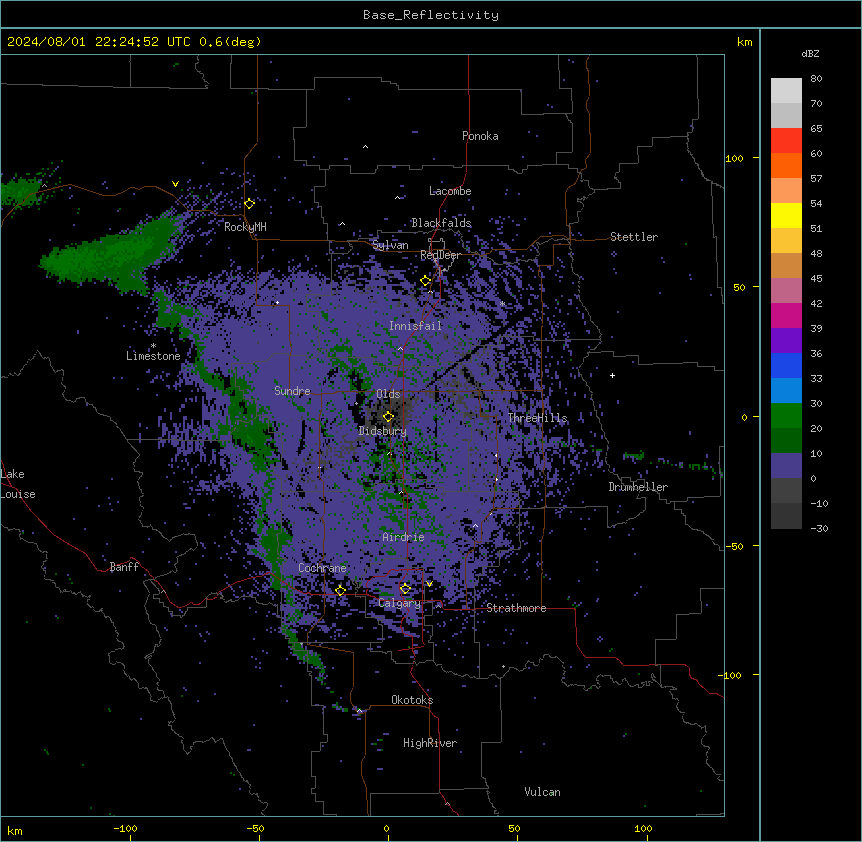The image size is (862, 842).
Task: Click the magenta 42 dBZ legend swatch
Action: [786, 315]
